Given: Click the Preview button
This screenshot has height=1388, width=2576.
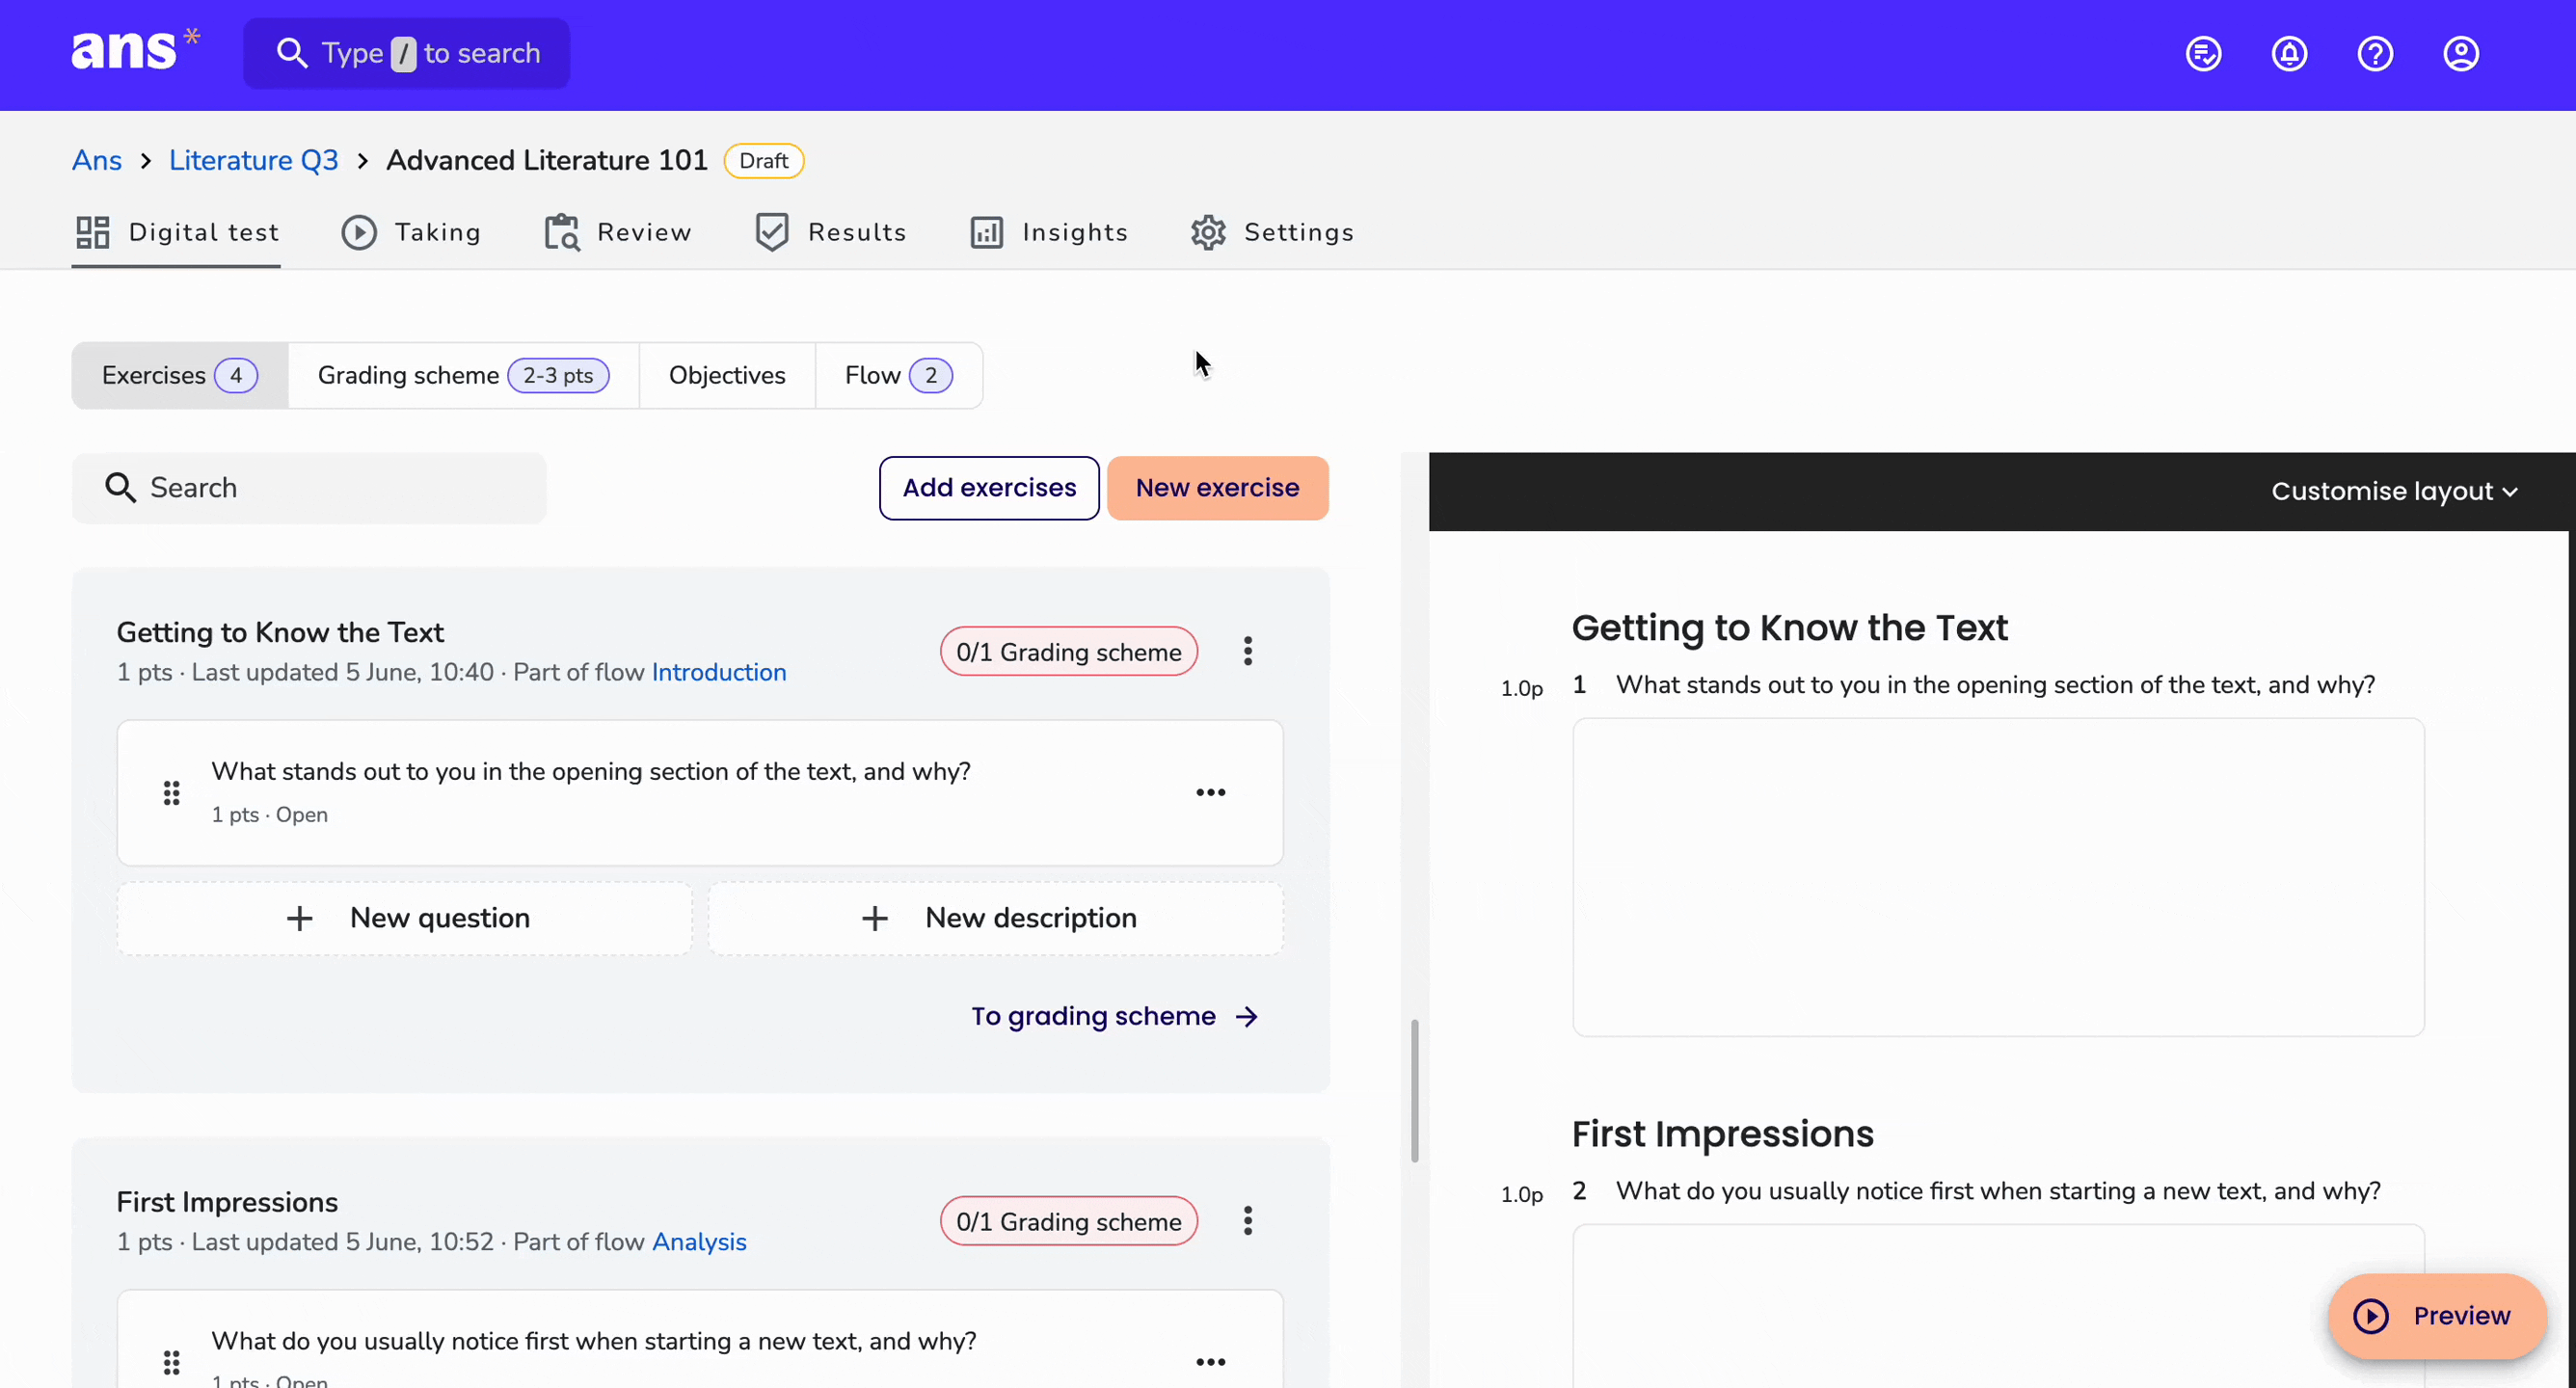Looking at the screenshot, I should (x=2437, y=1316).
